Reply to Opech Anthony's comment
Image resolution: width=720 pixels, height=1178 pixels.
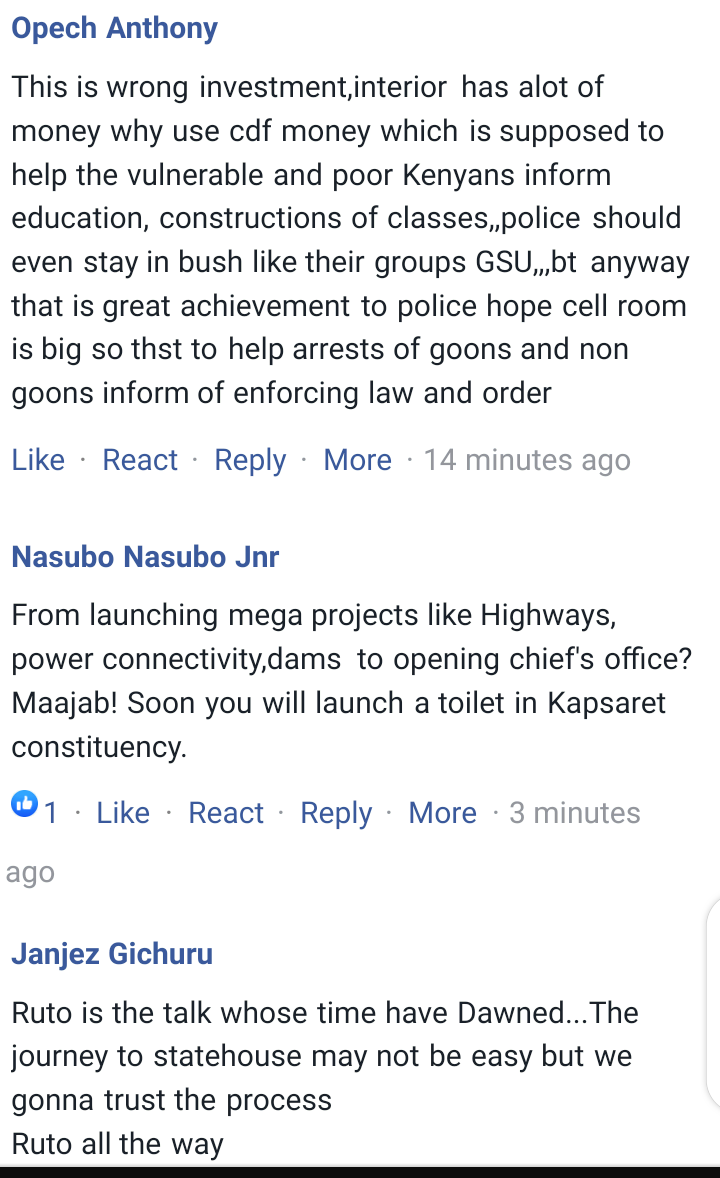coord(250,461)
